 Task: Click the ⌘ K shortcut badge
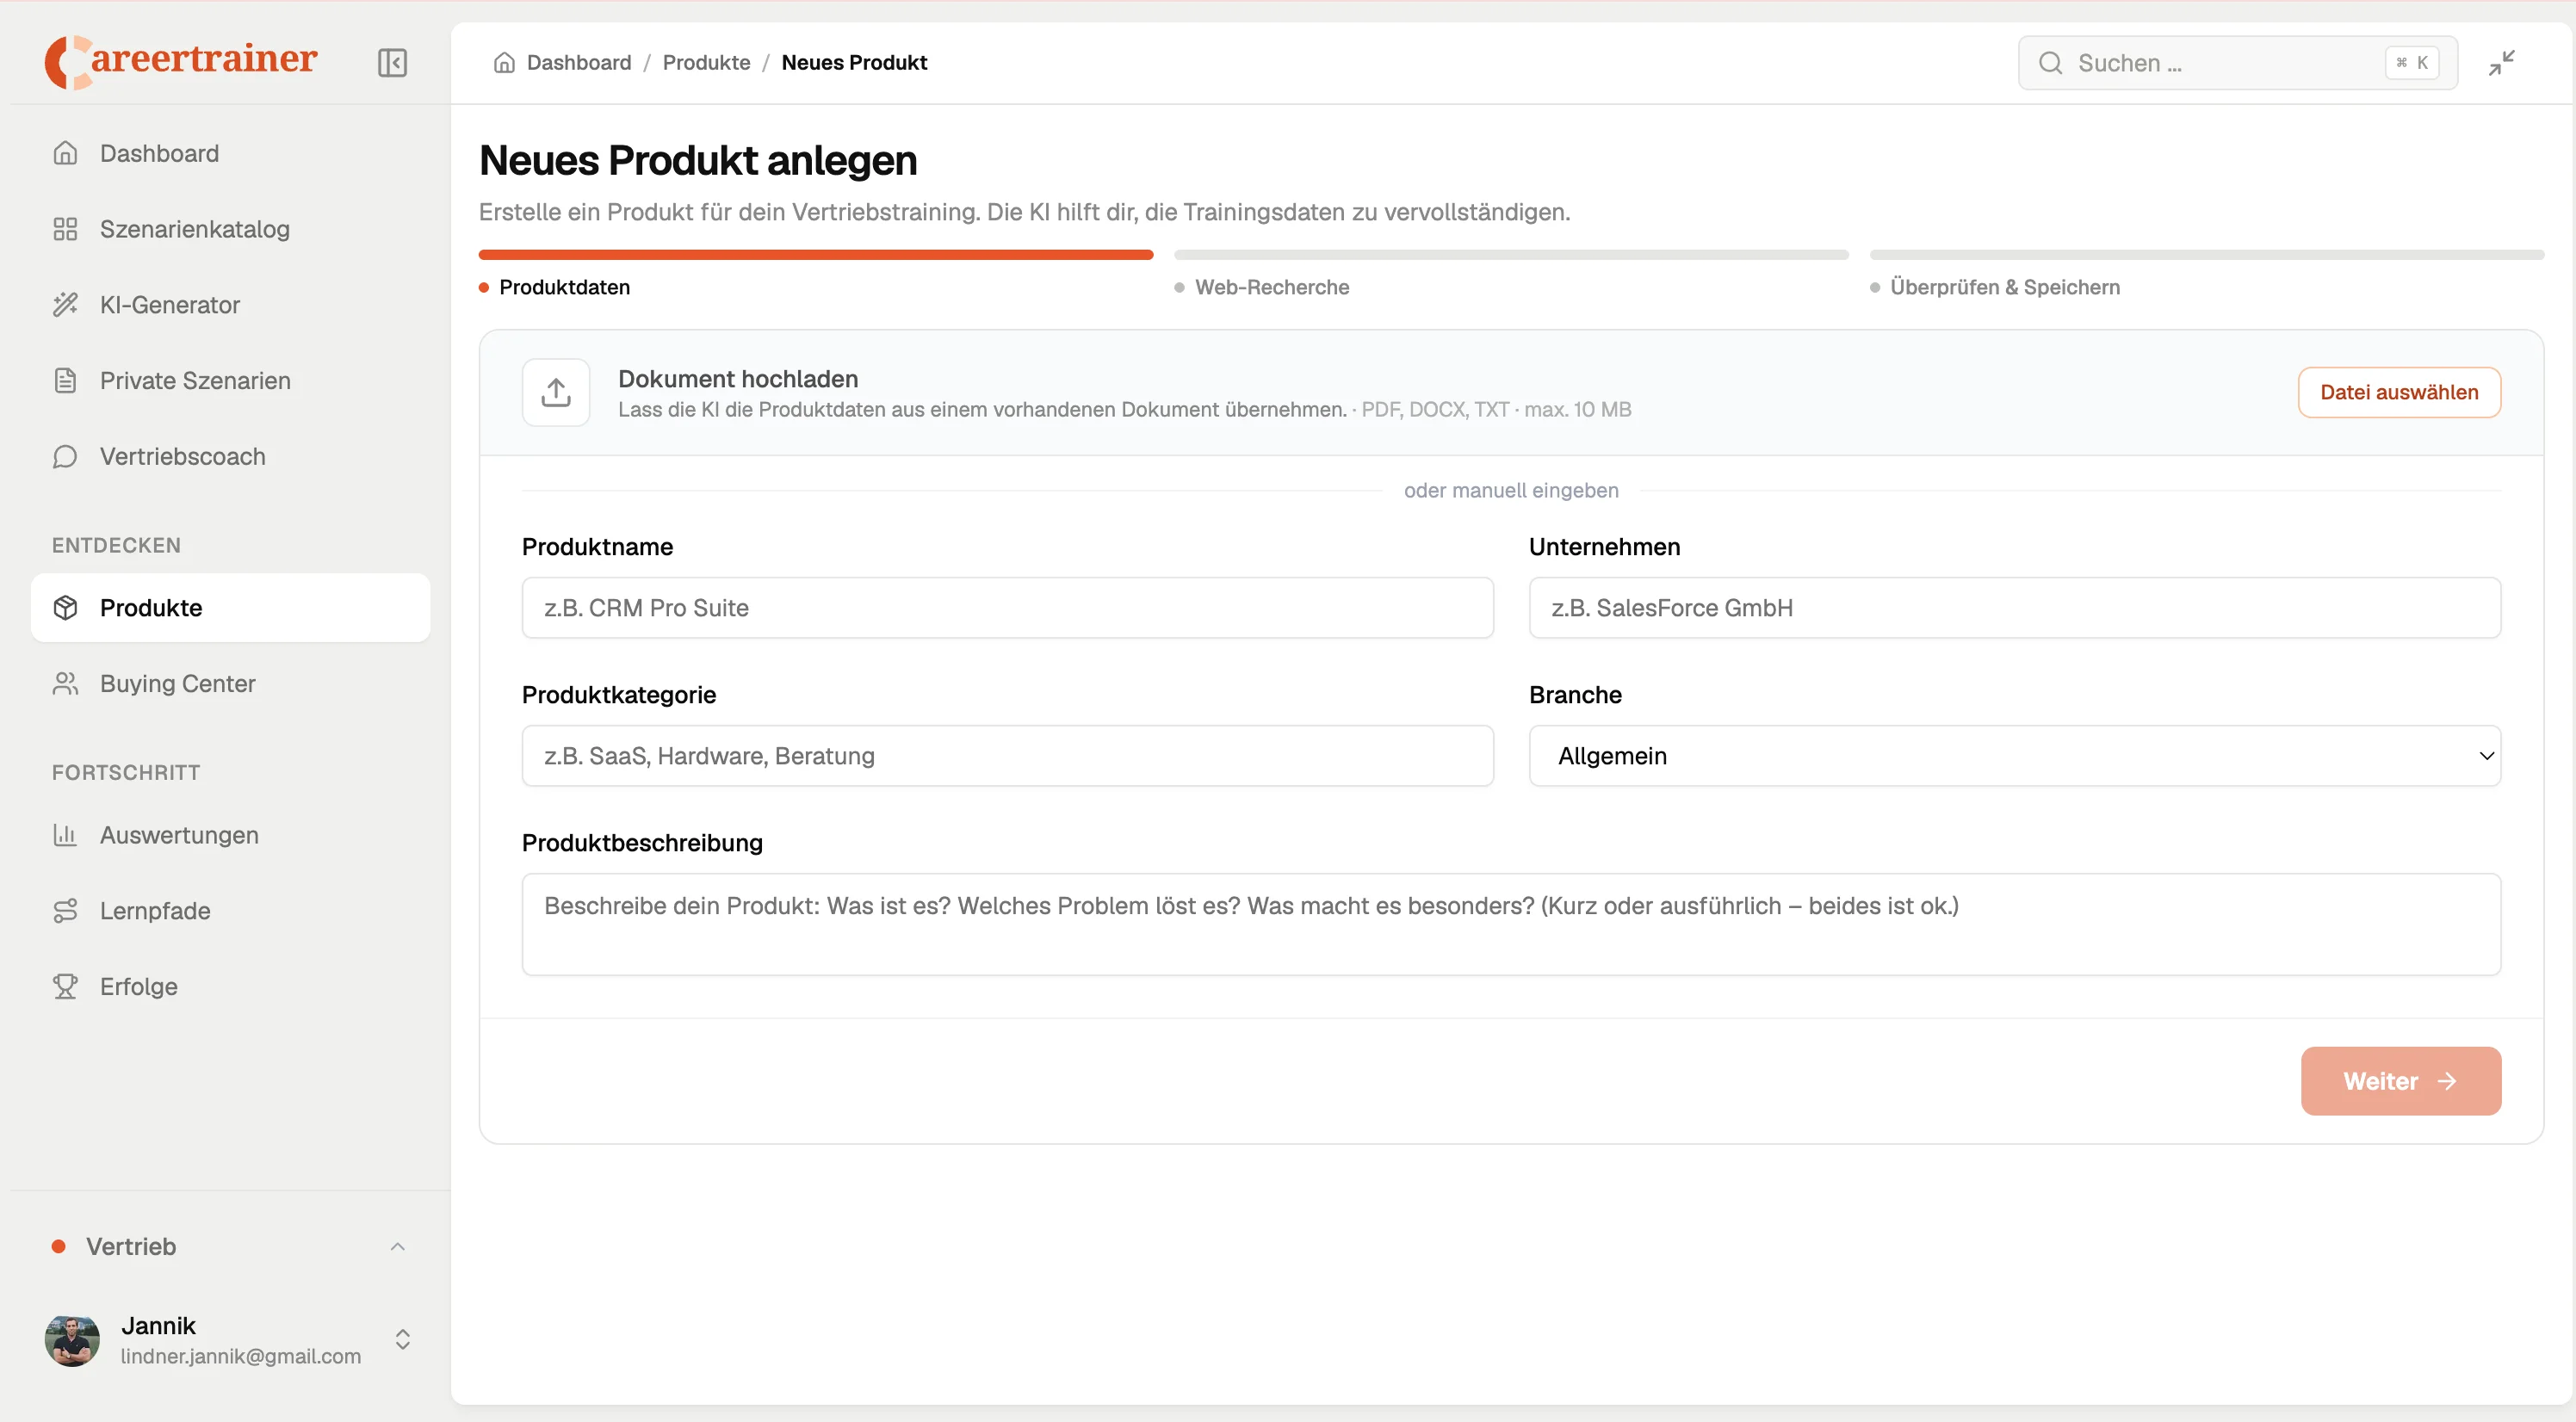click(x=2412, y=63)
